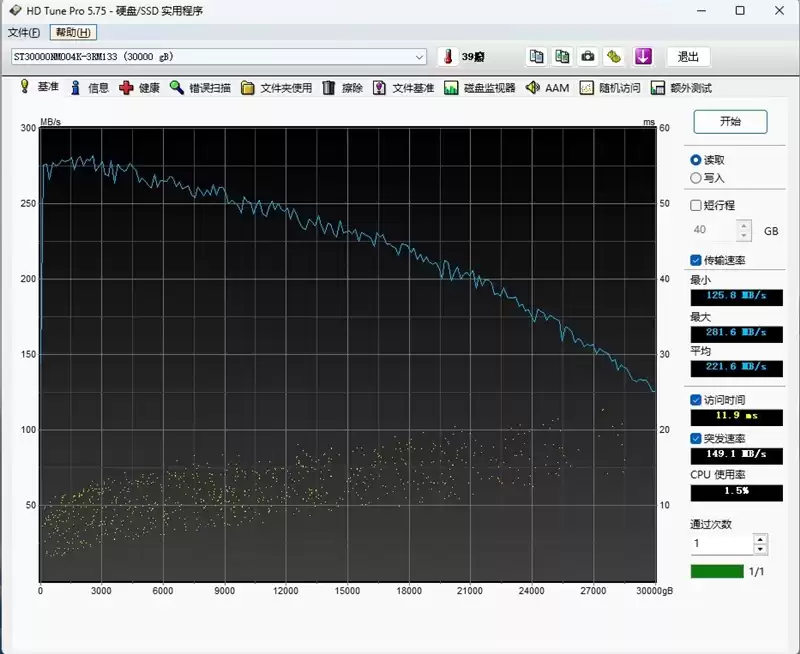Viewport: 800px width, 654px height.
Task: Decrease 通过次数 with the down arrow
Action: [760, 549]
